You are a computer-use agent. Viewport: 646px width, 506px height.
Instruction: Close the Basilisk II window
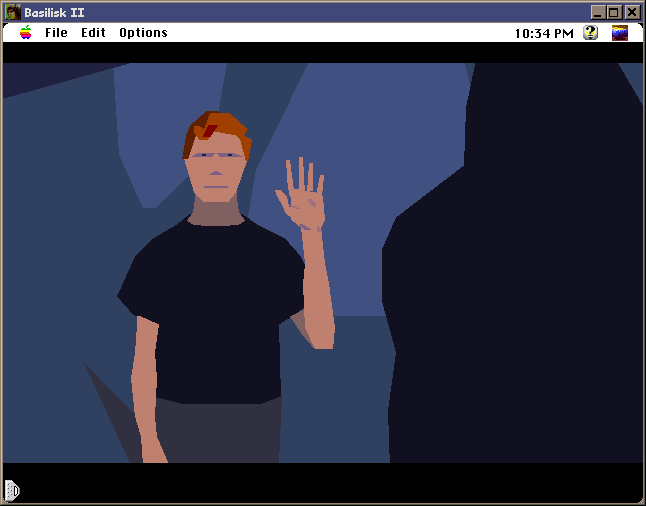click(632, 13)
